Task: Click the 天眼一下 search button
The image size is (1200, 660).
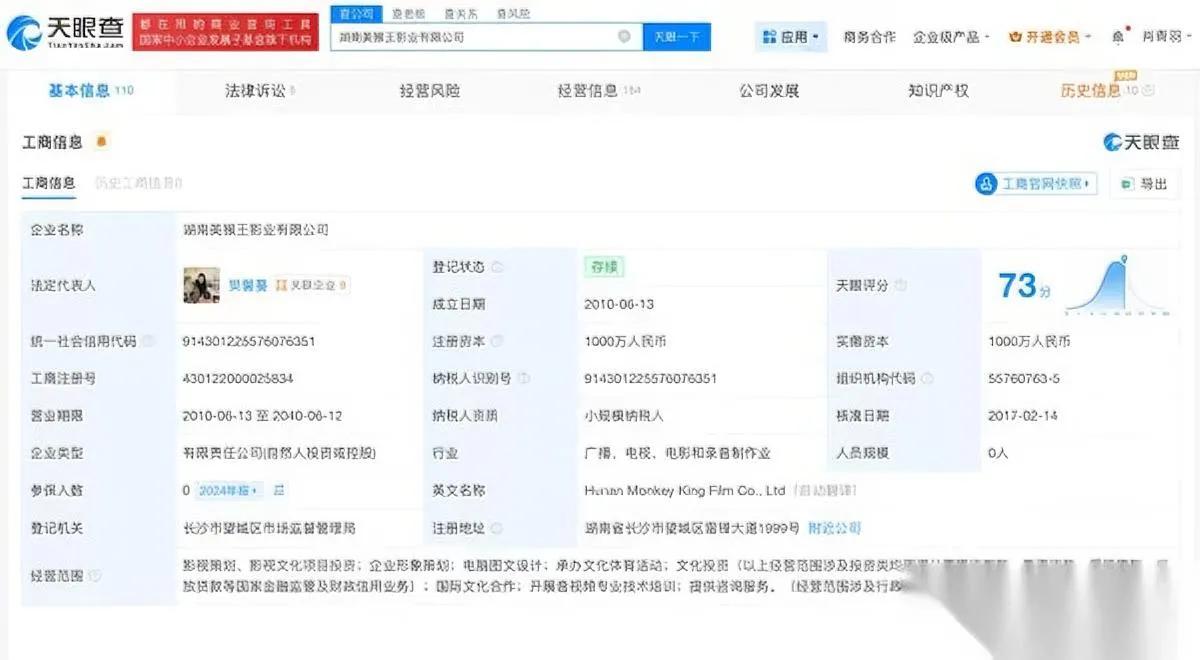Action: click(677, 37)
